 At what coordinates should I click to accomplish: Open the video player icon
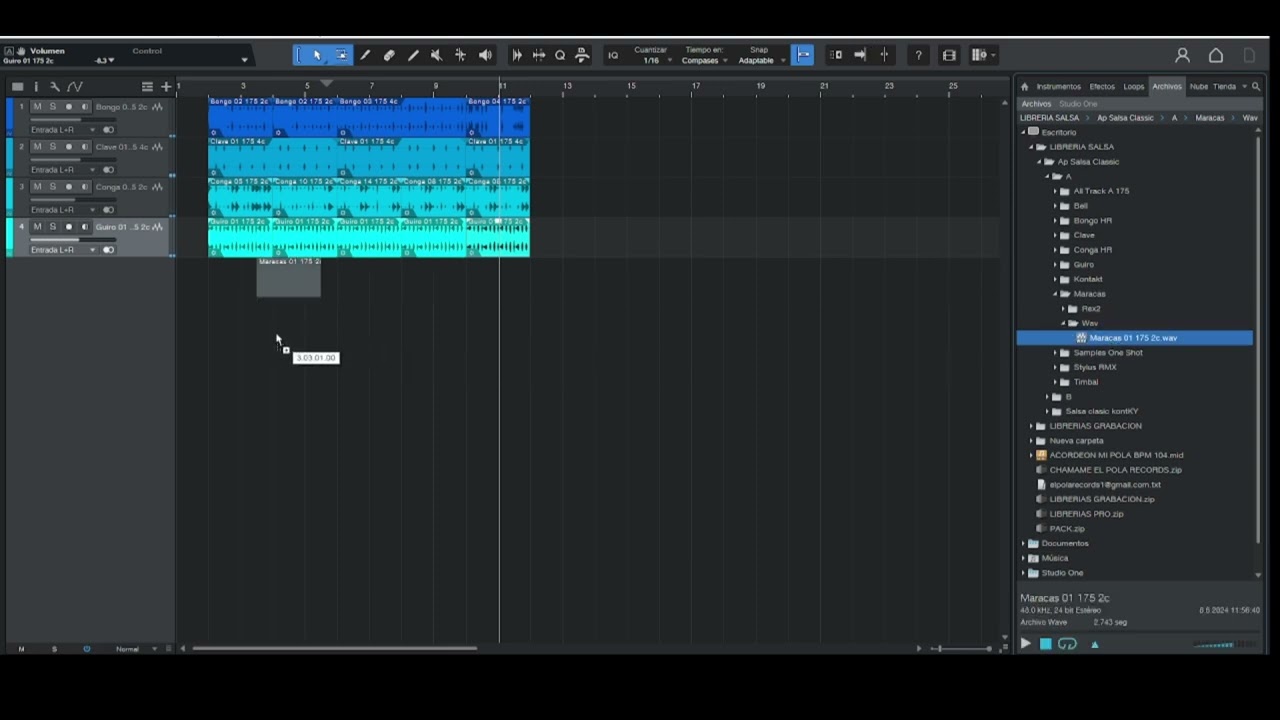coord(949,55)
